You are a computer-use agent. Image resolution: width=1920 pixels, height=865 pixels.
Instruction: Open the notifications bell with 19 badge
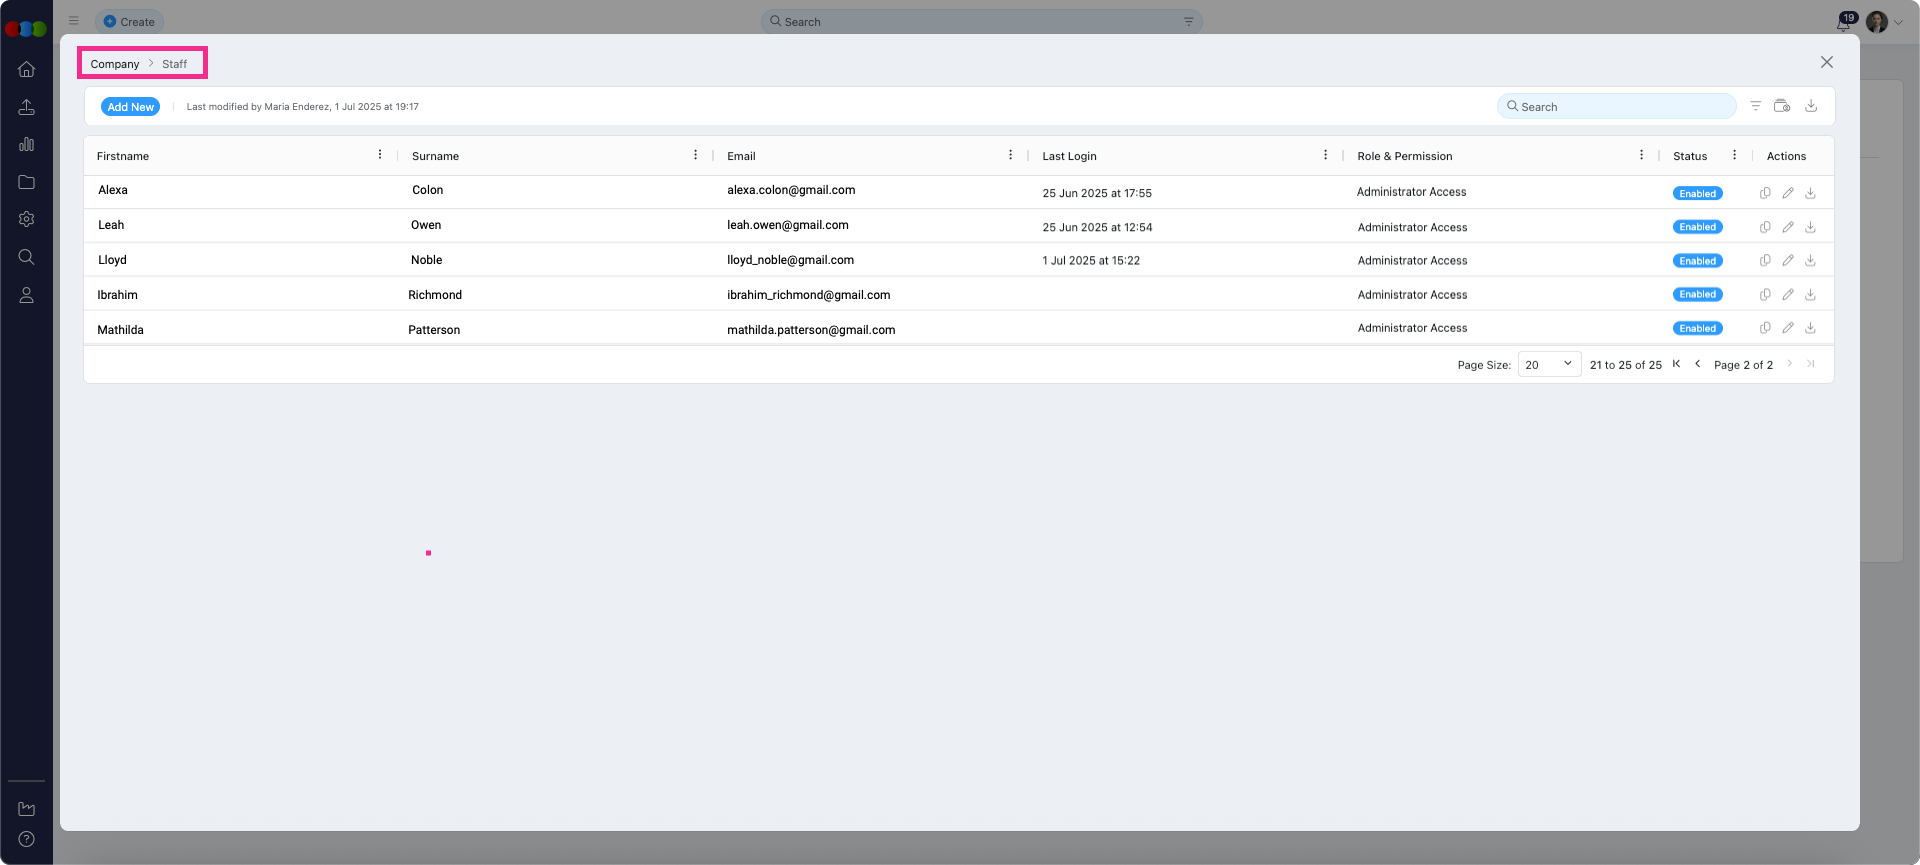pyautogui.click(x=1843, y=23)
